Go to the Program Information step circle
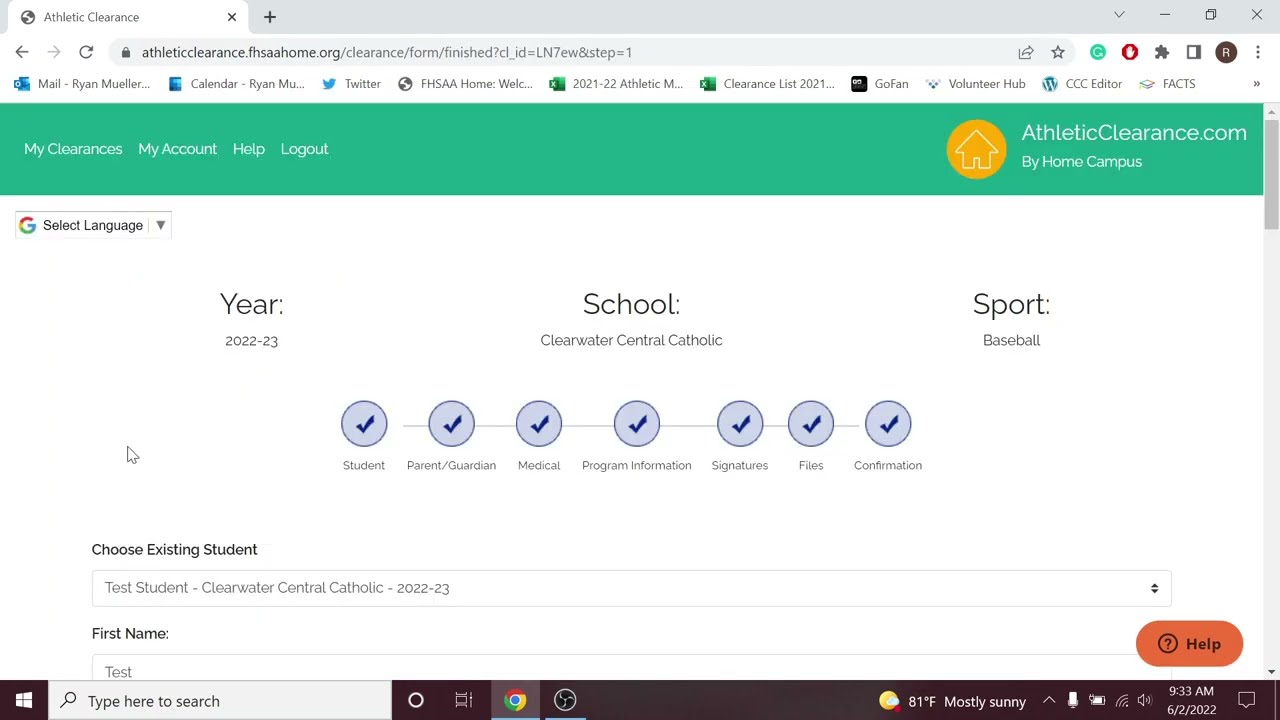Viewport: 1280px width, 720px height. 637,424
